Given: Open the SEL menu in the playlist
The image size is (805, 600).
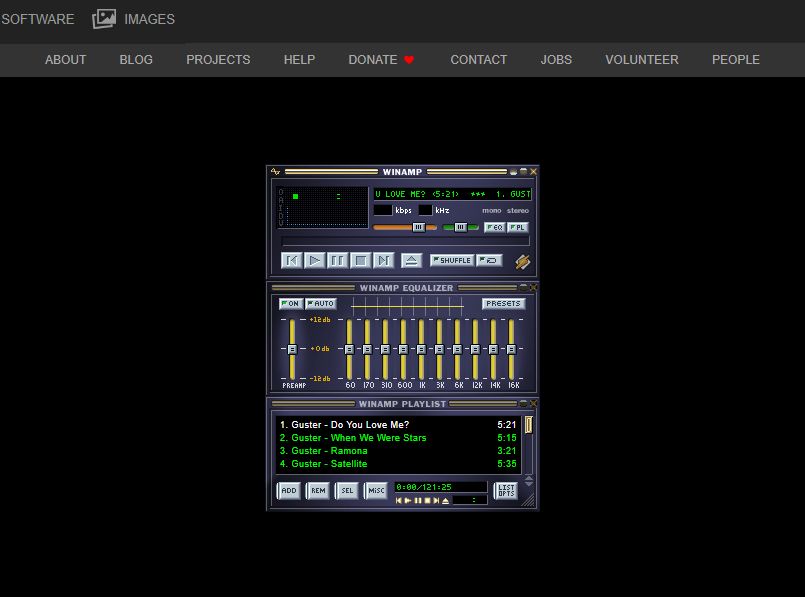Looking at the screenshot, I should (347, 491).
